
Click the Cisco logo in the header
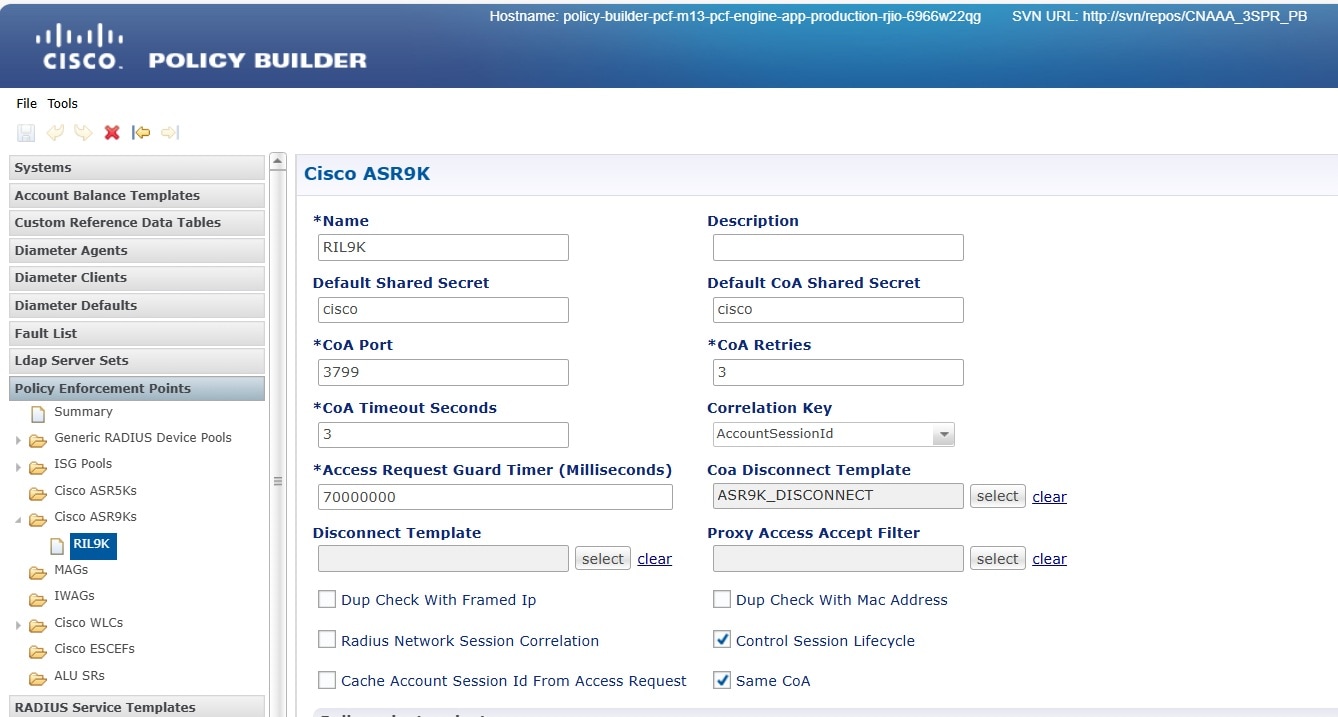[x=79, y=47]
